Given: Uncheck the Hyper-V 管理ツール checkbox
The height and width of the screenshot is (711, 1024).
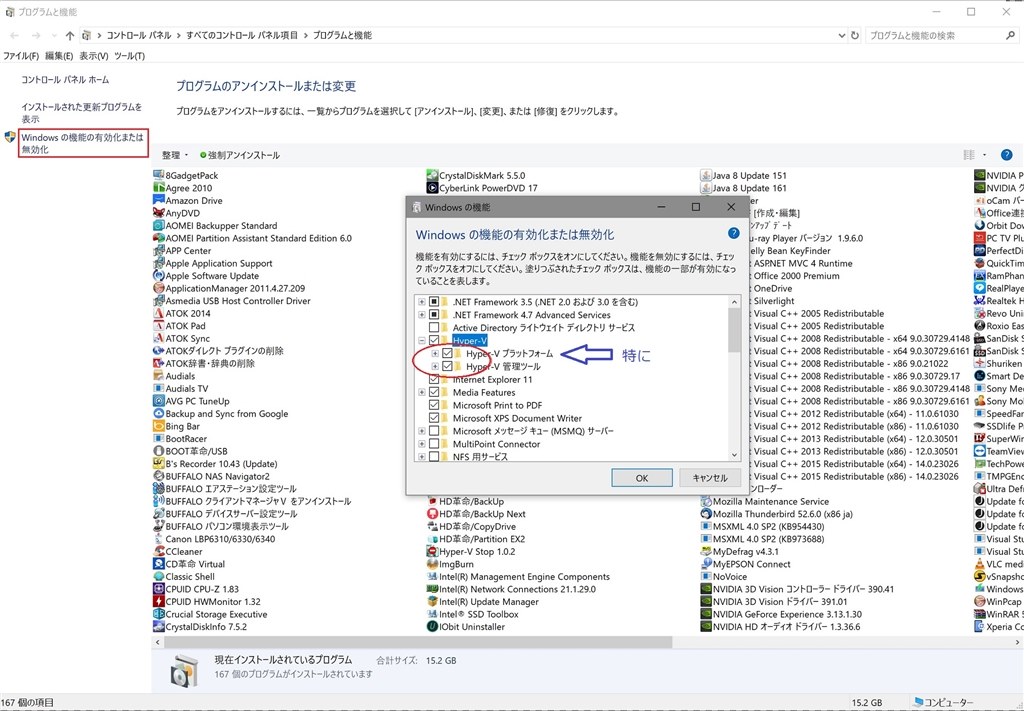Looking at the screenshot, I should [447, 366].
